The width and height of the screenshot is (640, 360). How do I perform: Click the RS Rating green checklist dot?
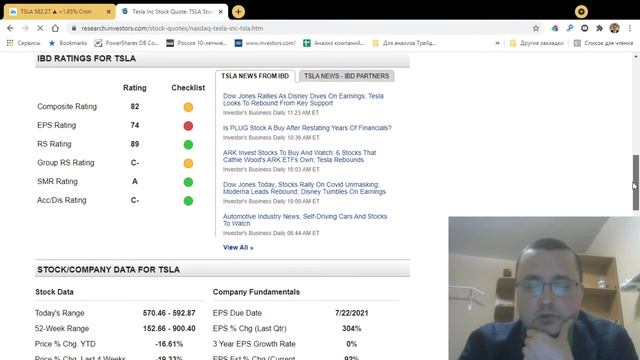(x=188, y=145)
